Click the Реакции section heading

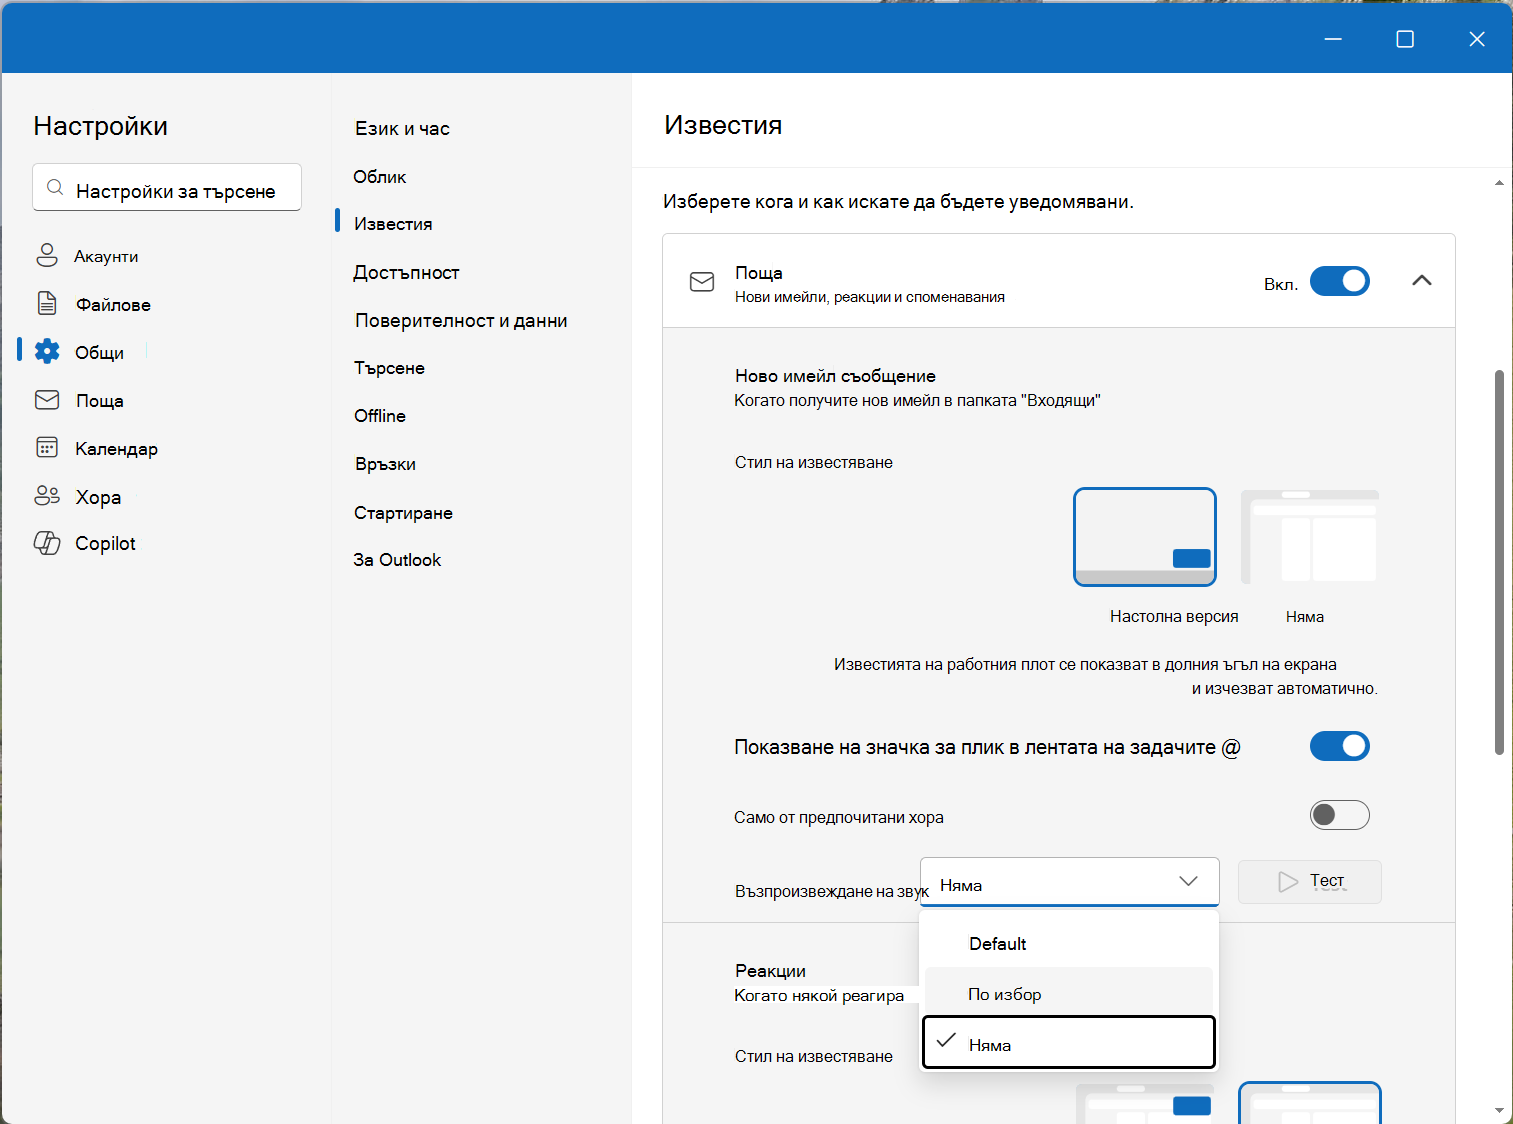(x=770, y=971)
